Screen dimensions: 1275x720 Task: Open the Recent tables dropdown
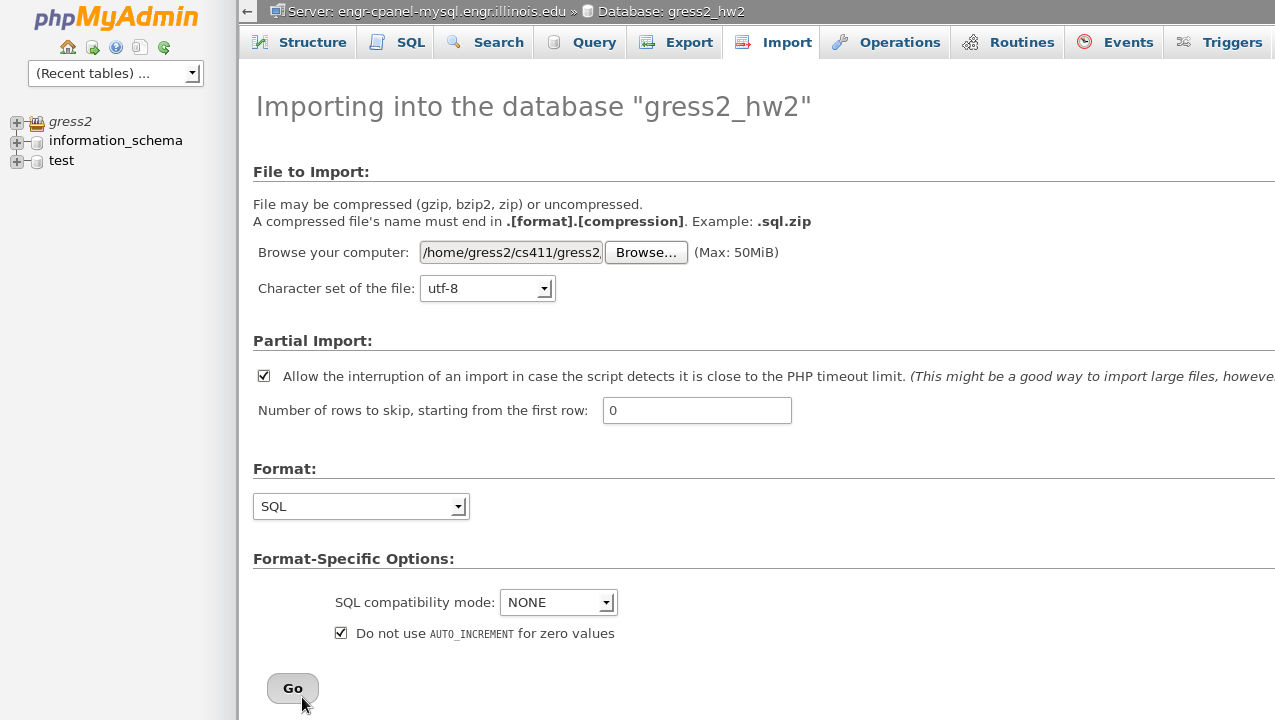pyautogui.click(x=116, y=73)
